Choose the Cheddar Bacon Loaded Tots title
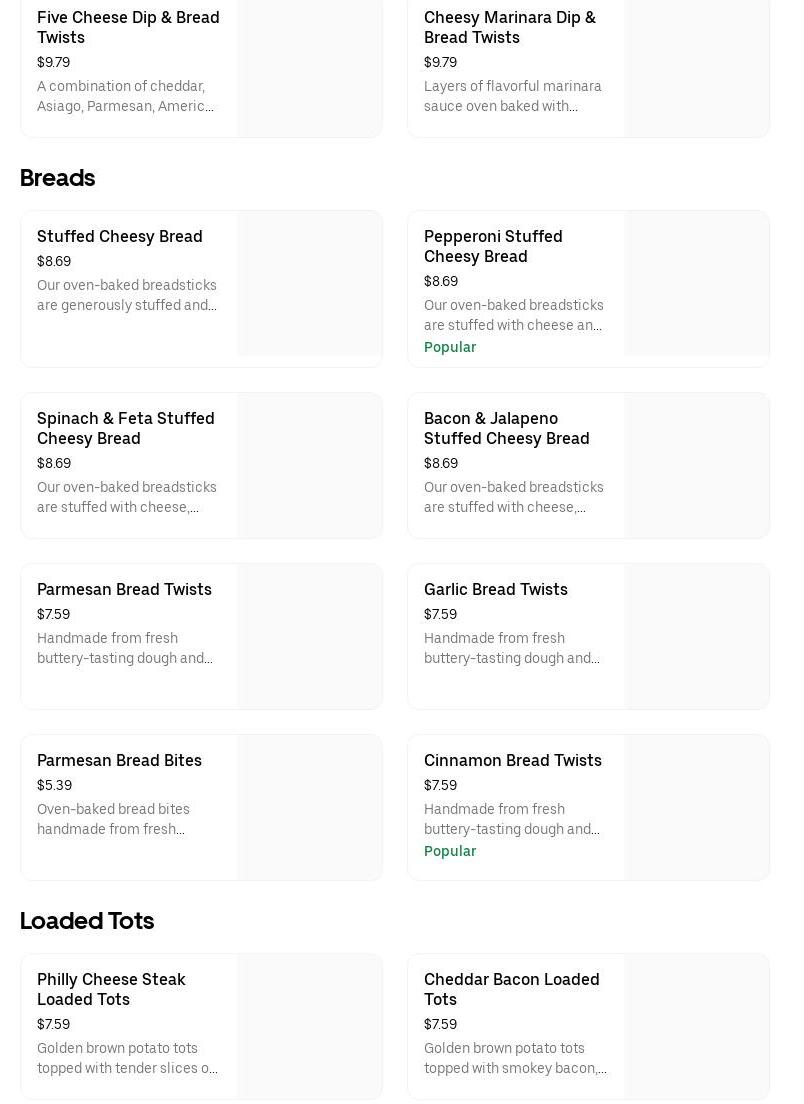The image size is (804, 1104). 512,989
